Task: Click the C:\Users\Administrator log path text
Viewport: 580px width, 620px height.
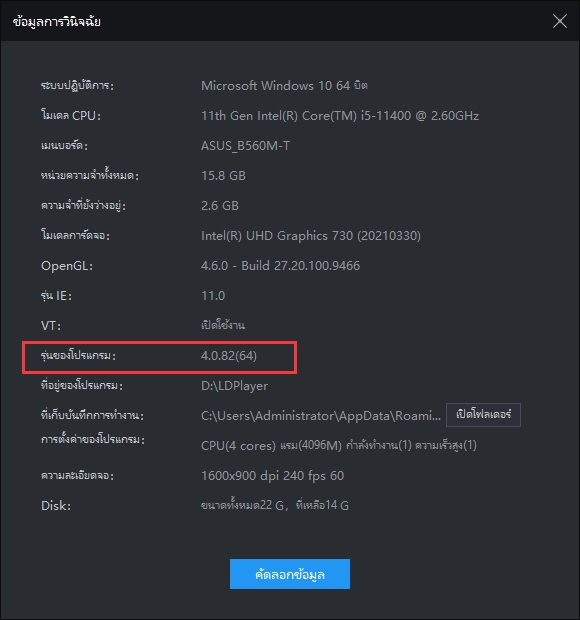Action: click(321, 416)
